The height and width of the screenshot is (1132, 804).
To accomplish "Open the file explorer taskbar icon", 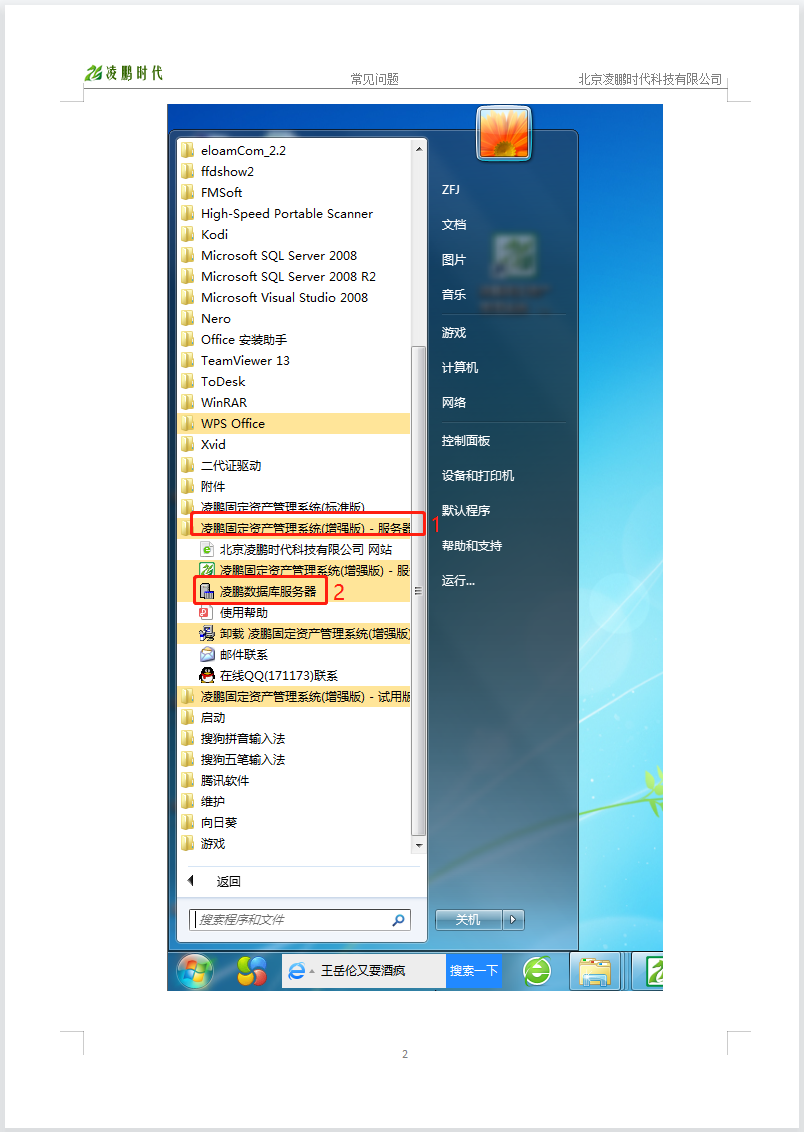I will point(595,972).
